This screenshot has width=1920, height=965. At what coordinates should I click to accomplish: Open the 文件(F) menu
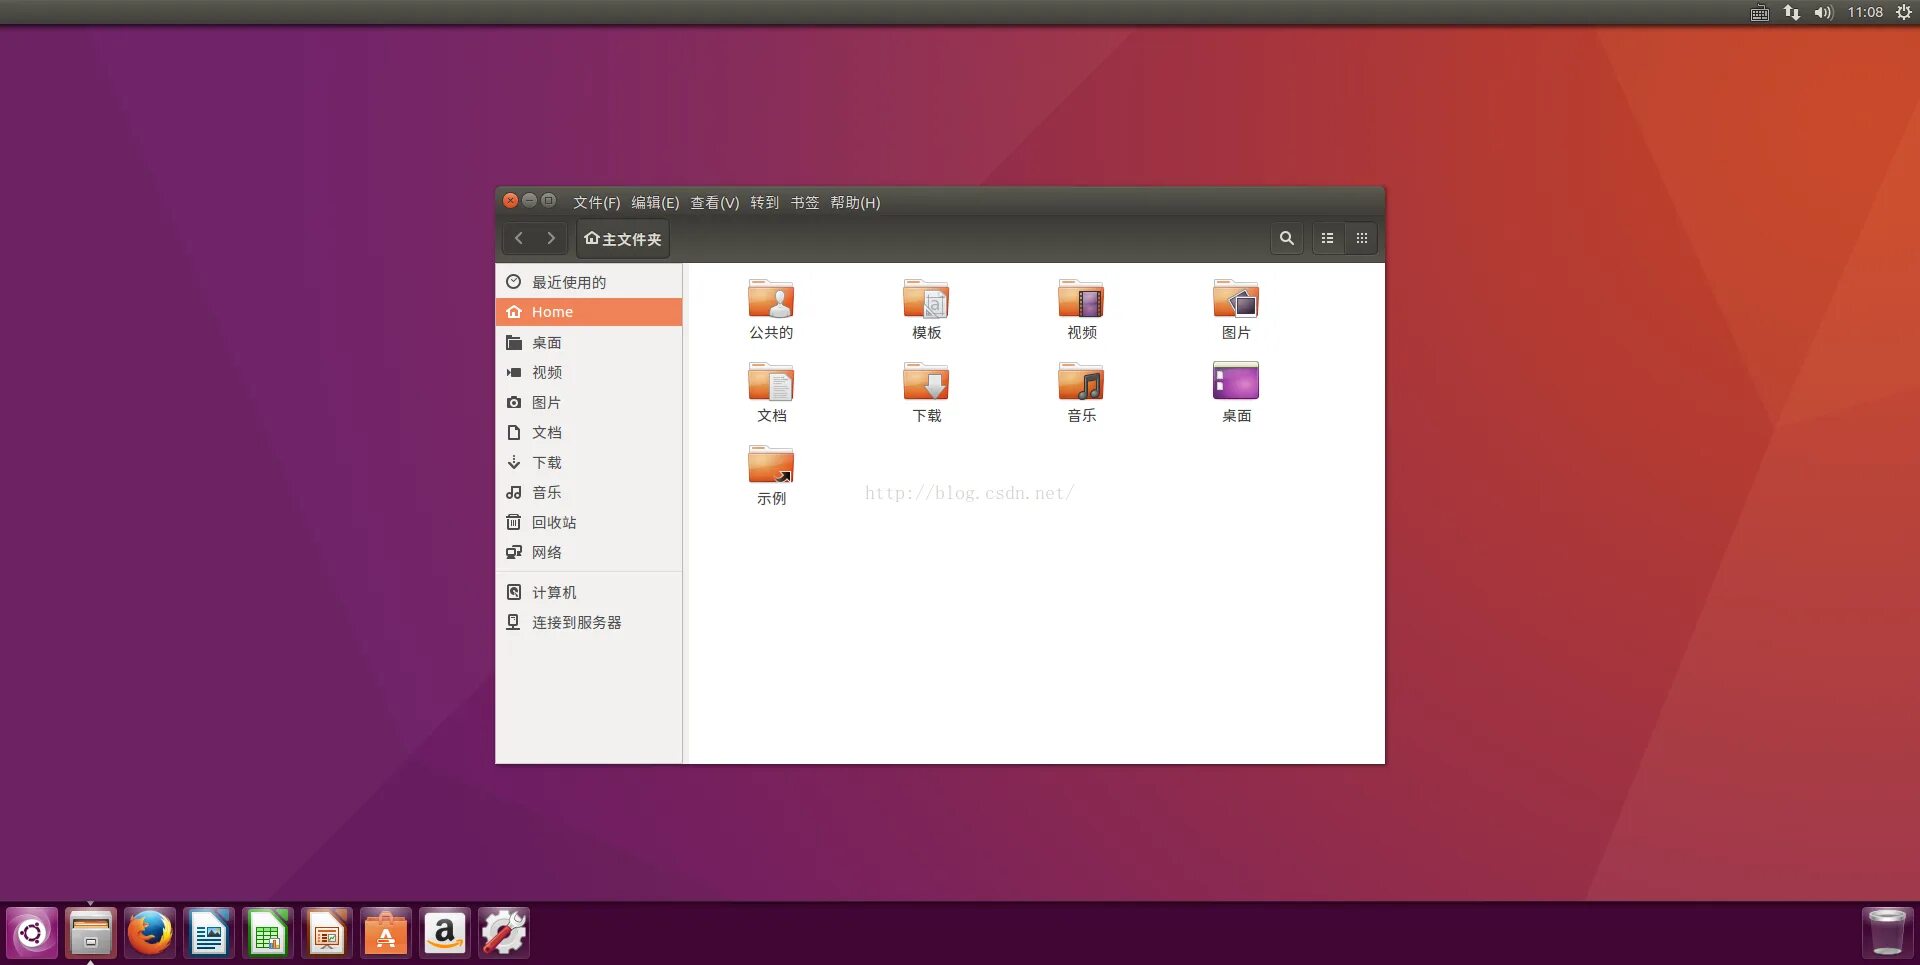click(596, 202)
